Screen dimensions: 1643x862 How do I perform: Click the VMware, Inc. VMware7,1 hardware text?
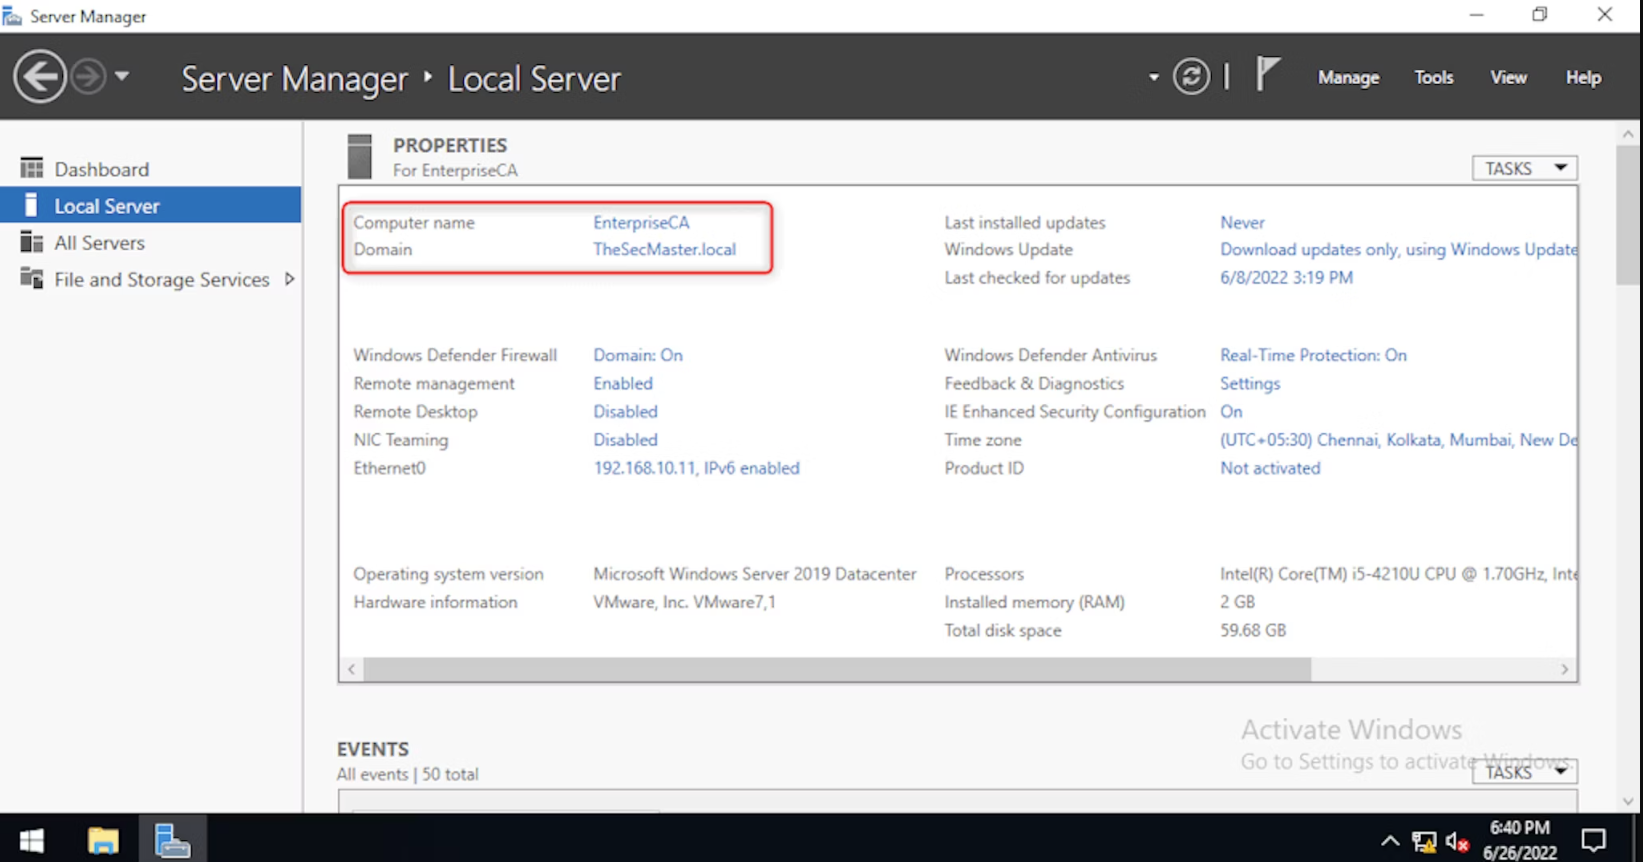point(684,601)
